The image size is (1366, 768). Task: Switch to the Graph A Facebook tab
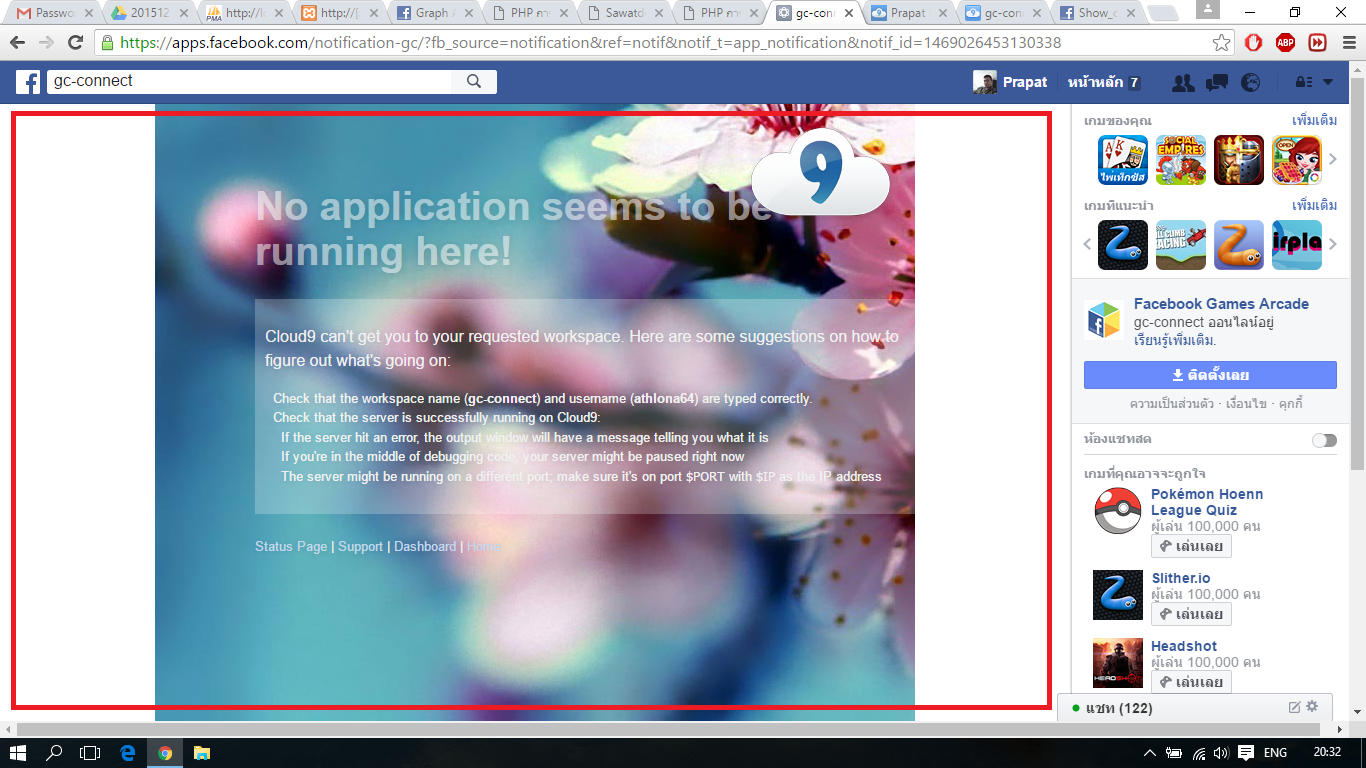point(434,13)
